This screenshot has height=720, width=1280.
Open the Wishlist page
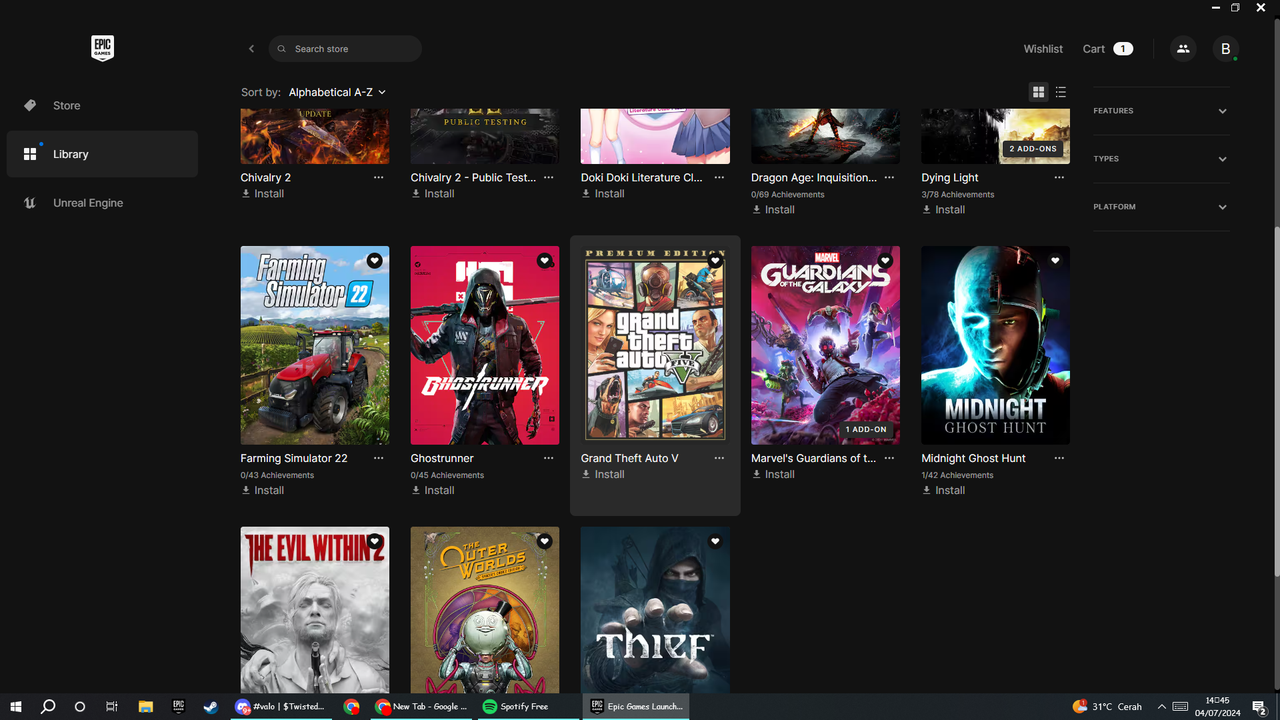[x=1043, y=49]
